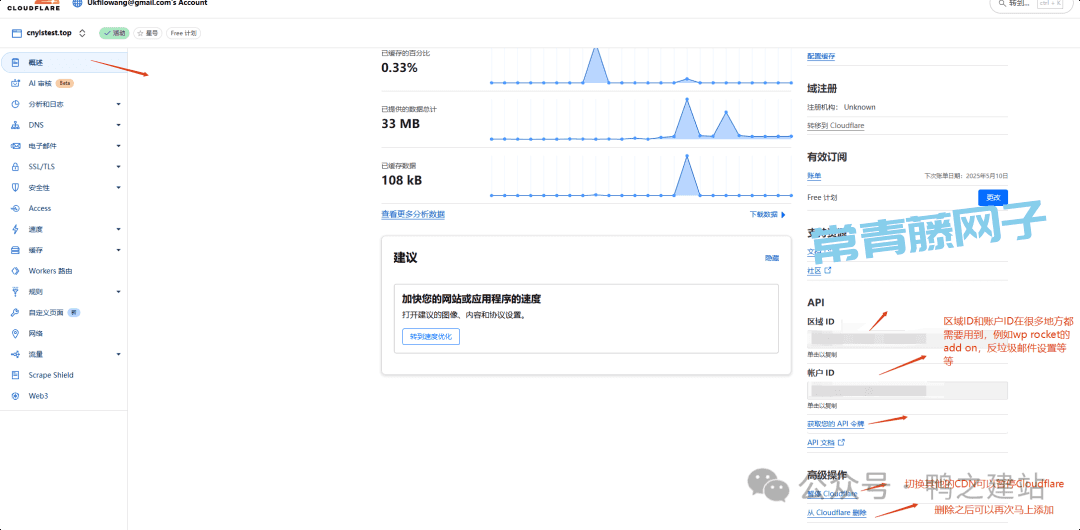Click the arrow icon next to 下载数据
Image resolution: width=1080 pixels, height=530 pixels.
tap(783, 215)
